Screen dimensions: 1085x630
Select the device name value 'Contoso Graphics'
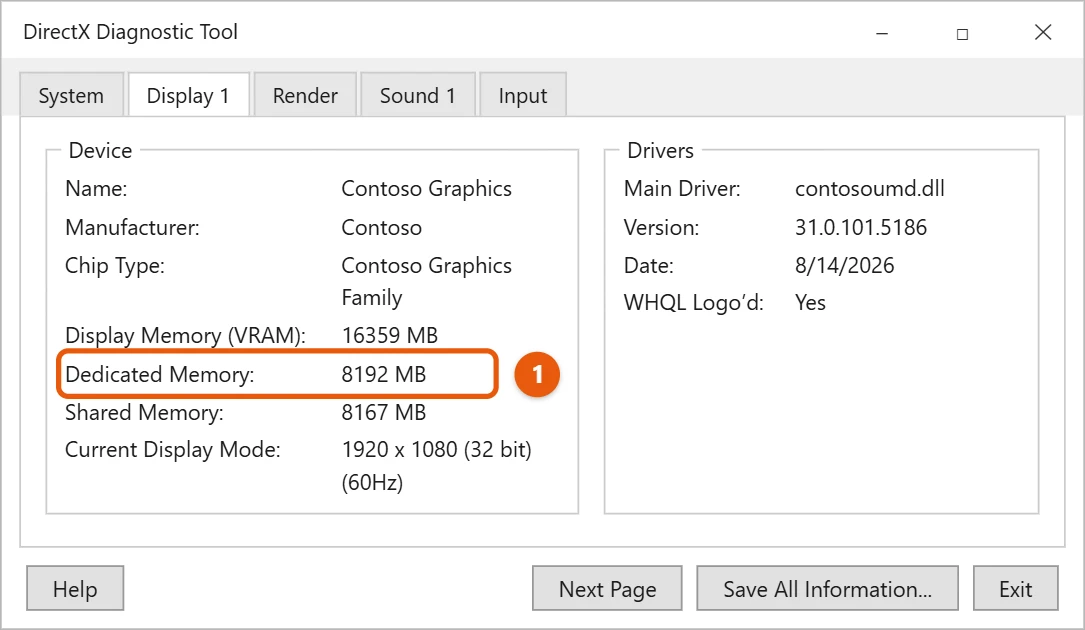point(426,188)
